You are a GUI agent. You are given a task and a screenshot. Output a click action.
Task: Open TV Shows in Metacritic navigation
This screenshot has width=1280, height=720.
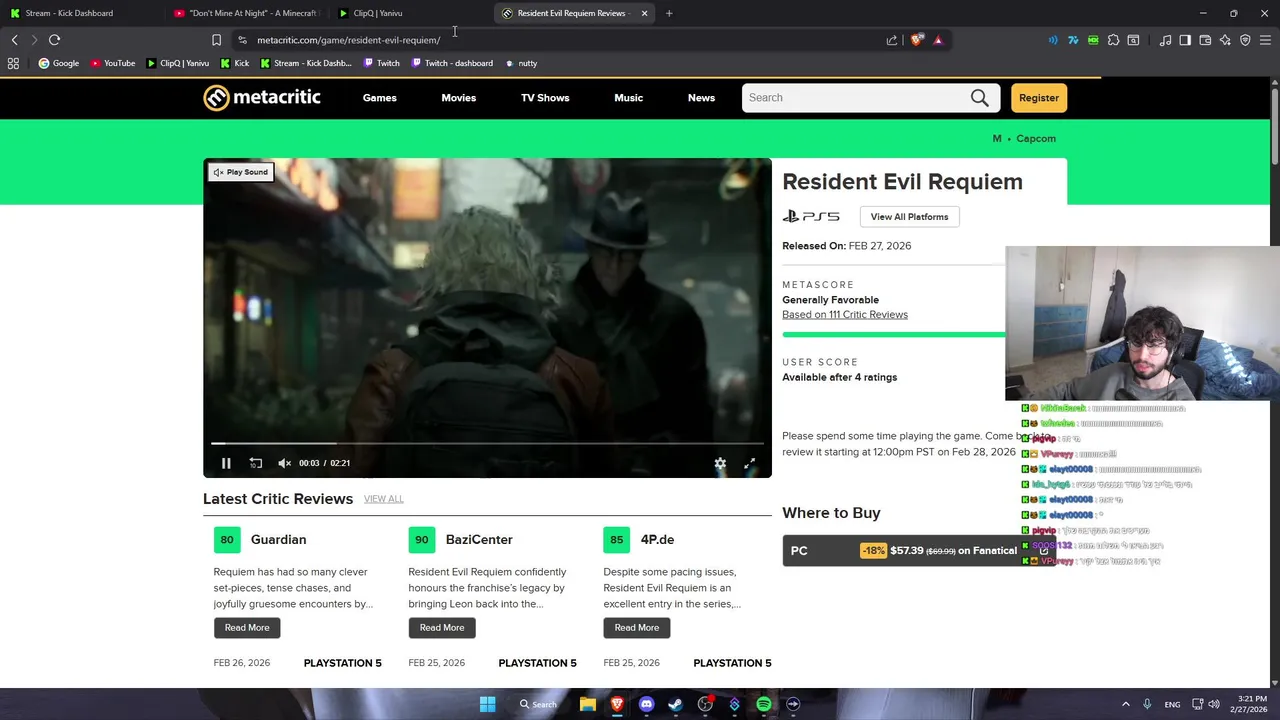pos(545,98)
